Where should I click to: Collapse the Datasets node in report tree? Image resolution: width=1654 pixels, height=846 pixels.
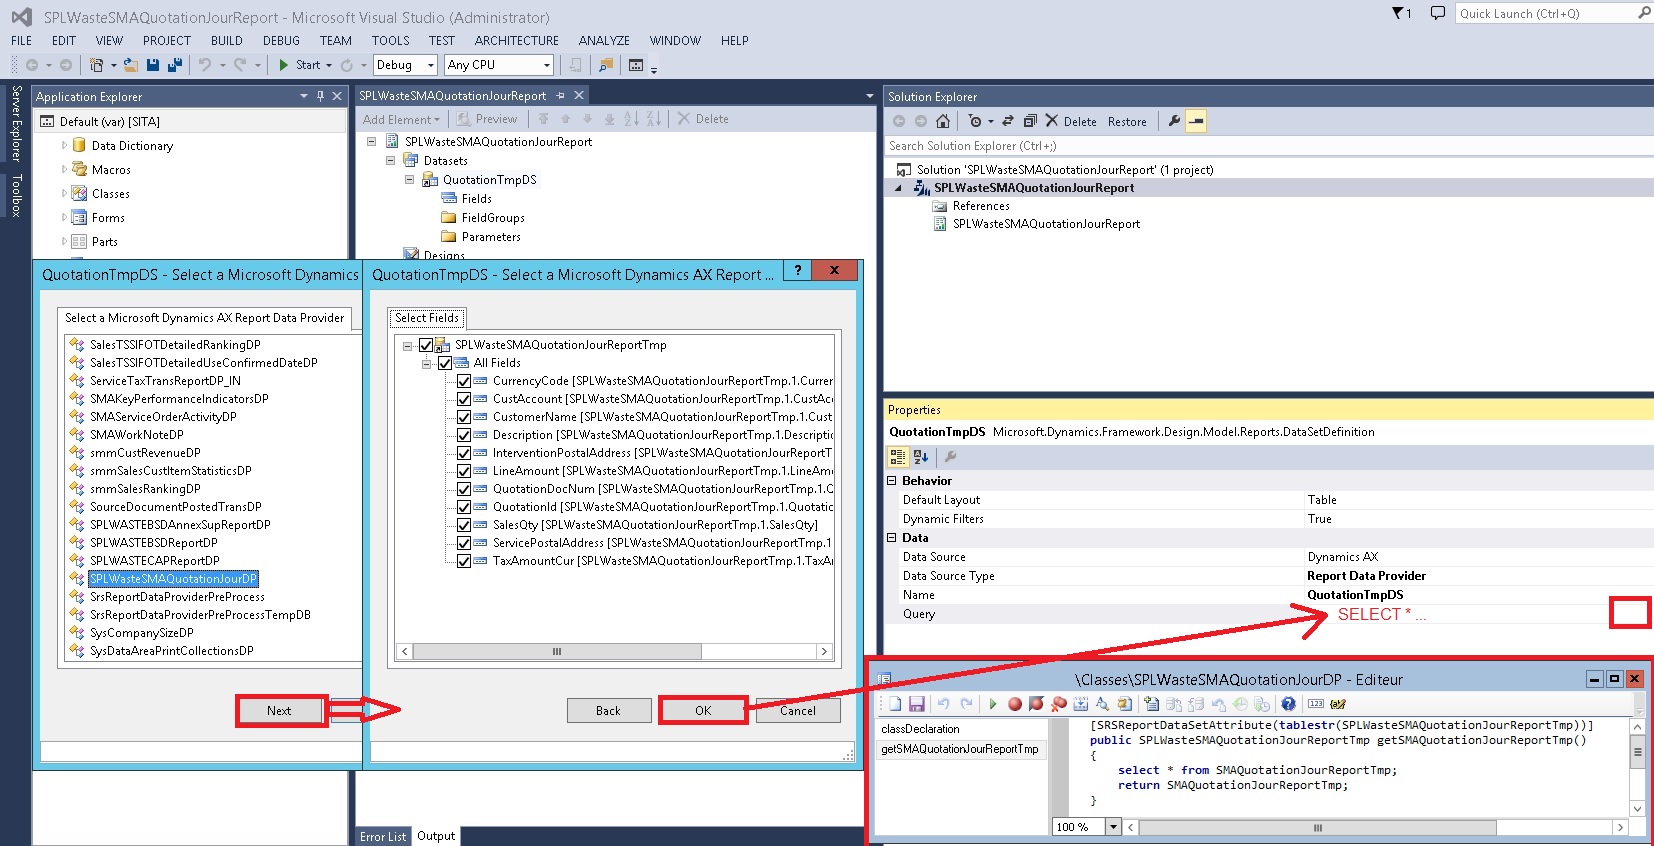pyautogui.click(x=390, y=160)
